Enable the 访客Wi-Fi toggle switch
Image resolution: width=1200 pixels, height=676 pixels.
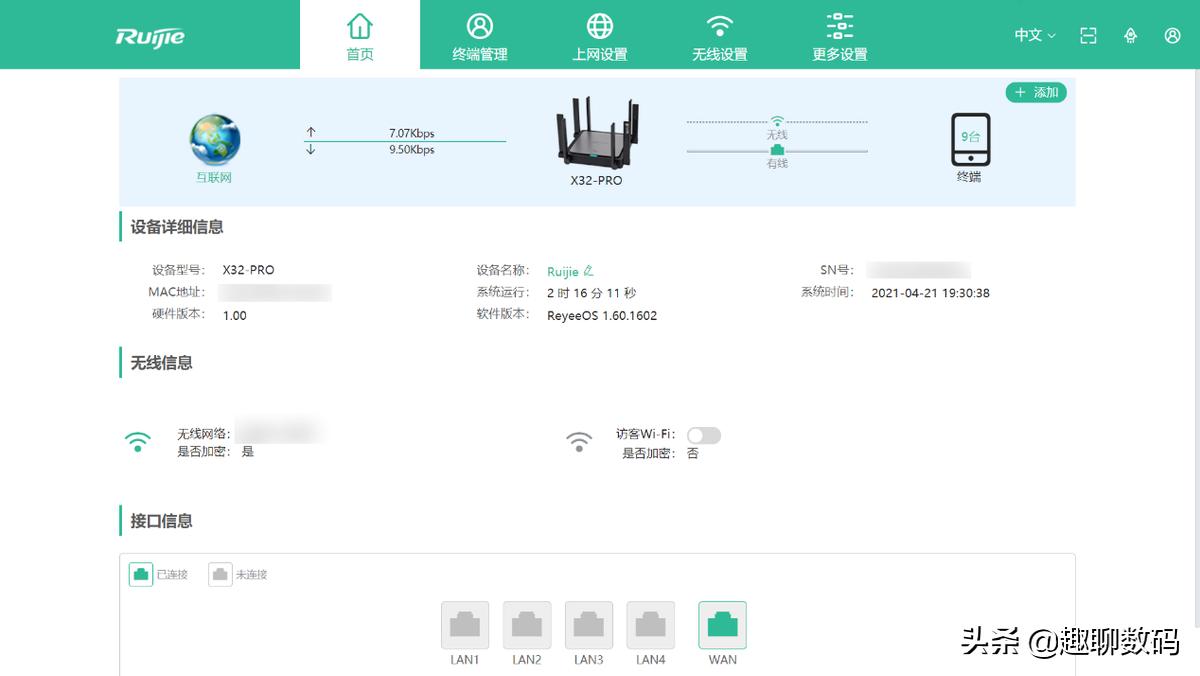click(x=703, y=435)
